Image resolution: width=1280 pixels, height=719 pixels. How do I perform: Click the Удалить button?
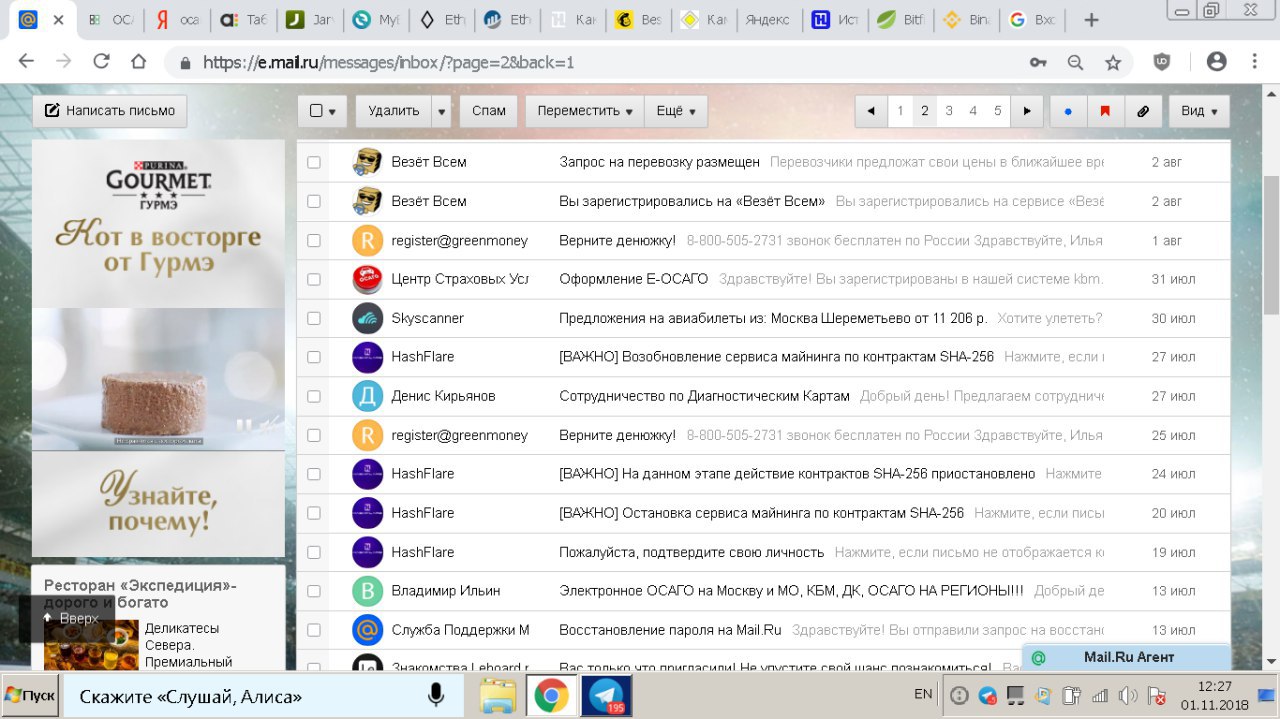click(393, 111)
